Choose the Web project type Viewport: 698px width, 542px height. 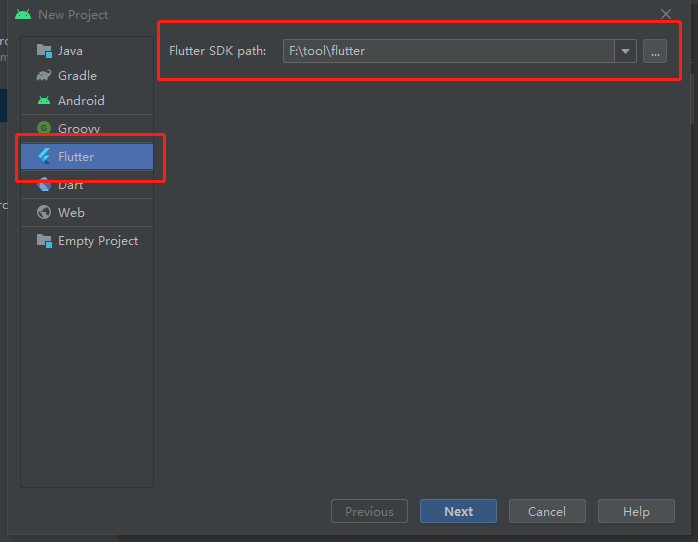(87, 212)
